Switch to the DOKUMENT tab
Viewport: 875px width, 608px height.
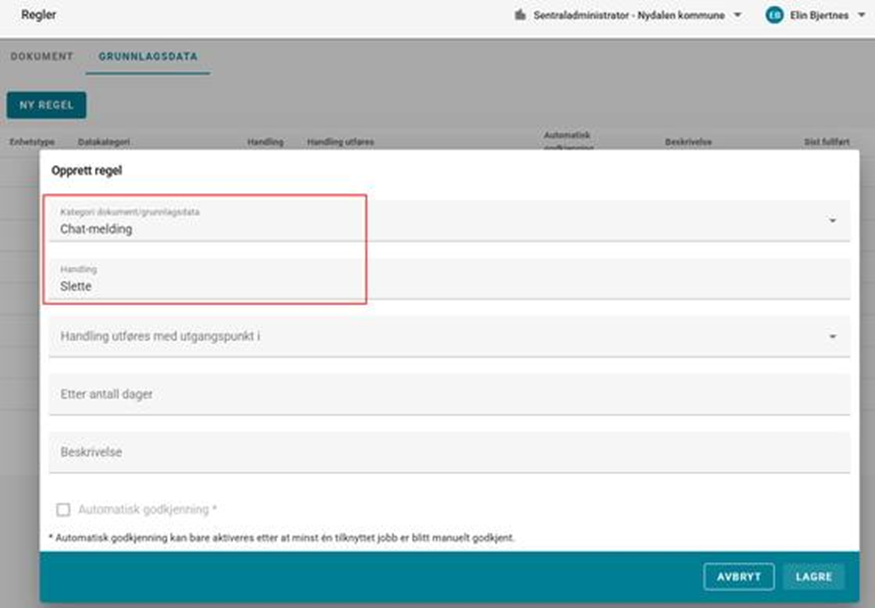[42, 56]
